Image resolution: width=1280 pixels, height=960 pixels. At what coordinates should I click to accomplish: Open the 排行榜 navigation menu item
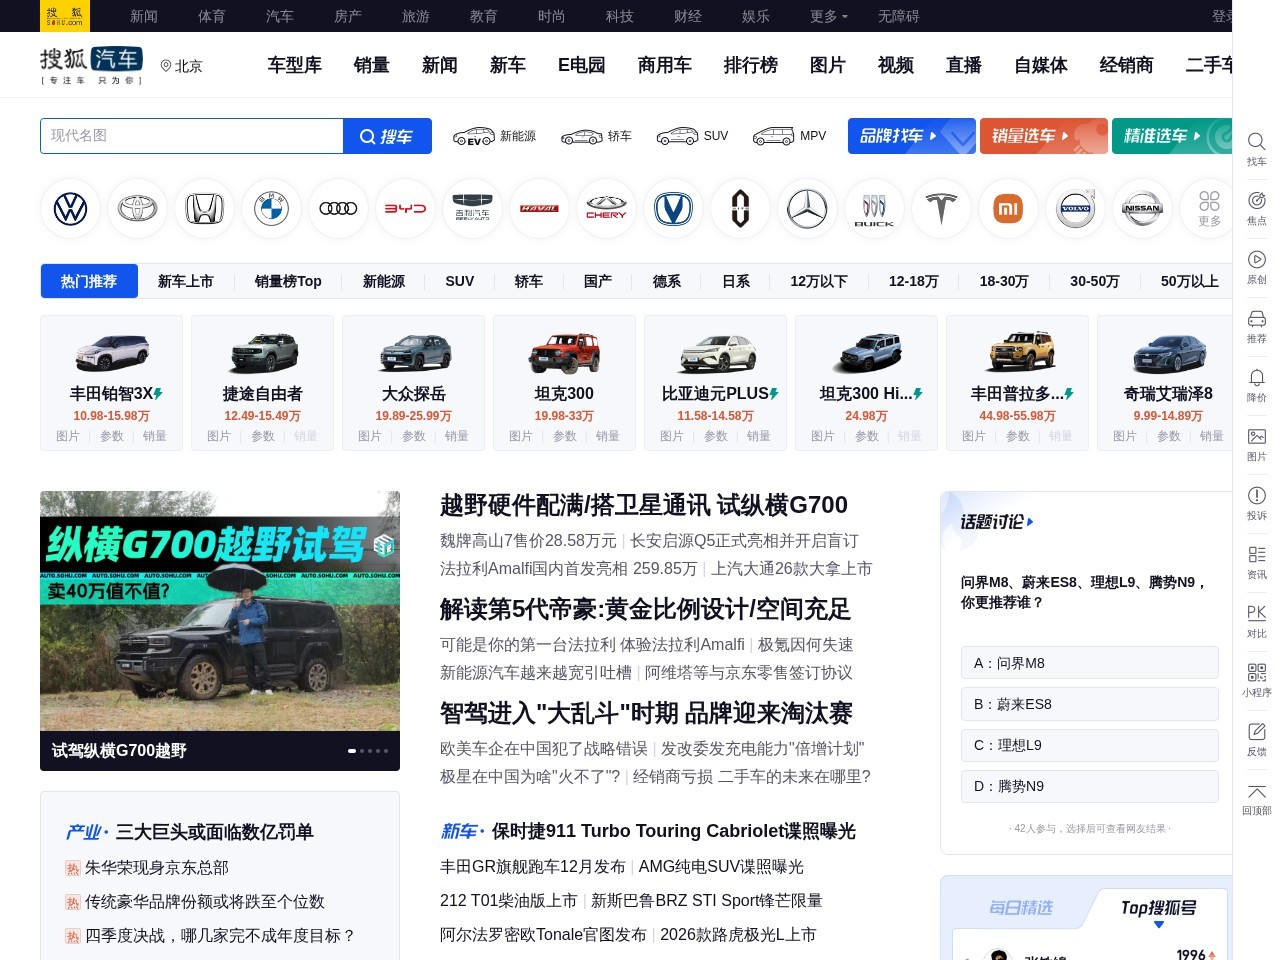750,65
